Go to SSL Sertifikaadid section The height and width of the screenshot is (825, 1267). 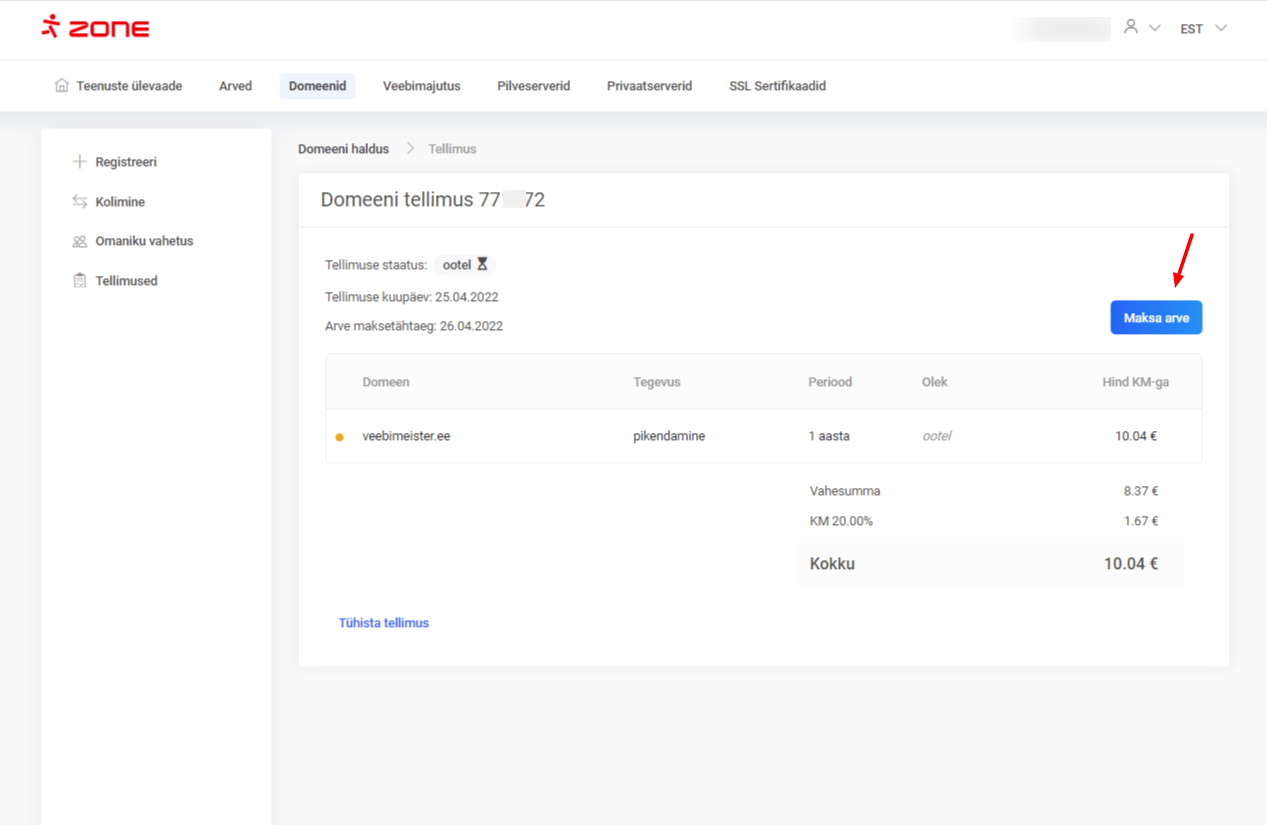click(x=777, y=86)
